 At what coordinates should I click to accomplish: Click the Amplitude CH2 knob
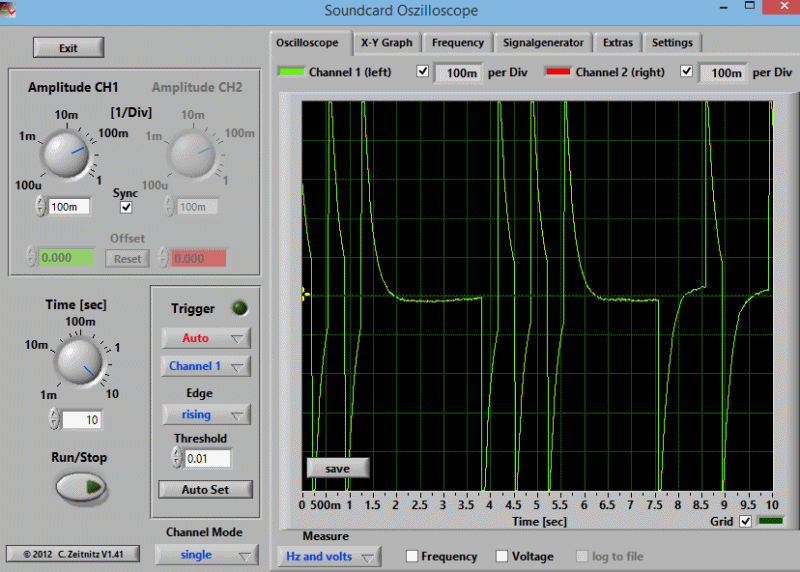point(192,154)
